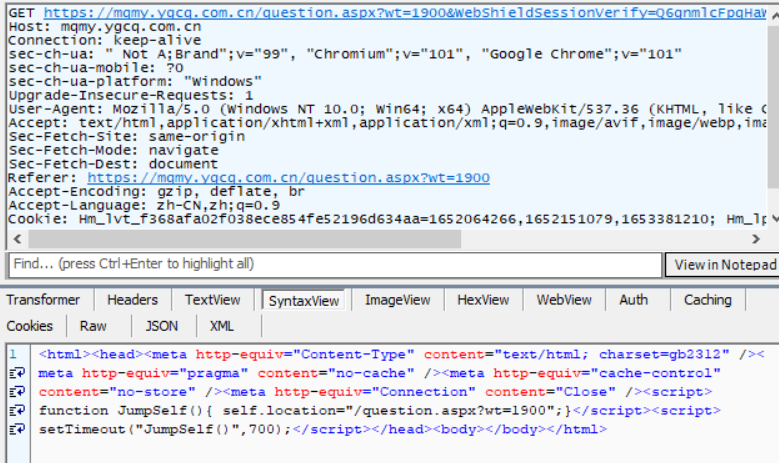
Task: Open the Auth tab
Action: click(x=633, y=300)
